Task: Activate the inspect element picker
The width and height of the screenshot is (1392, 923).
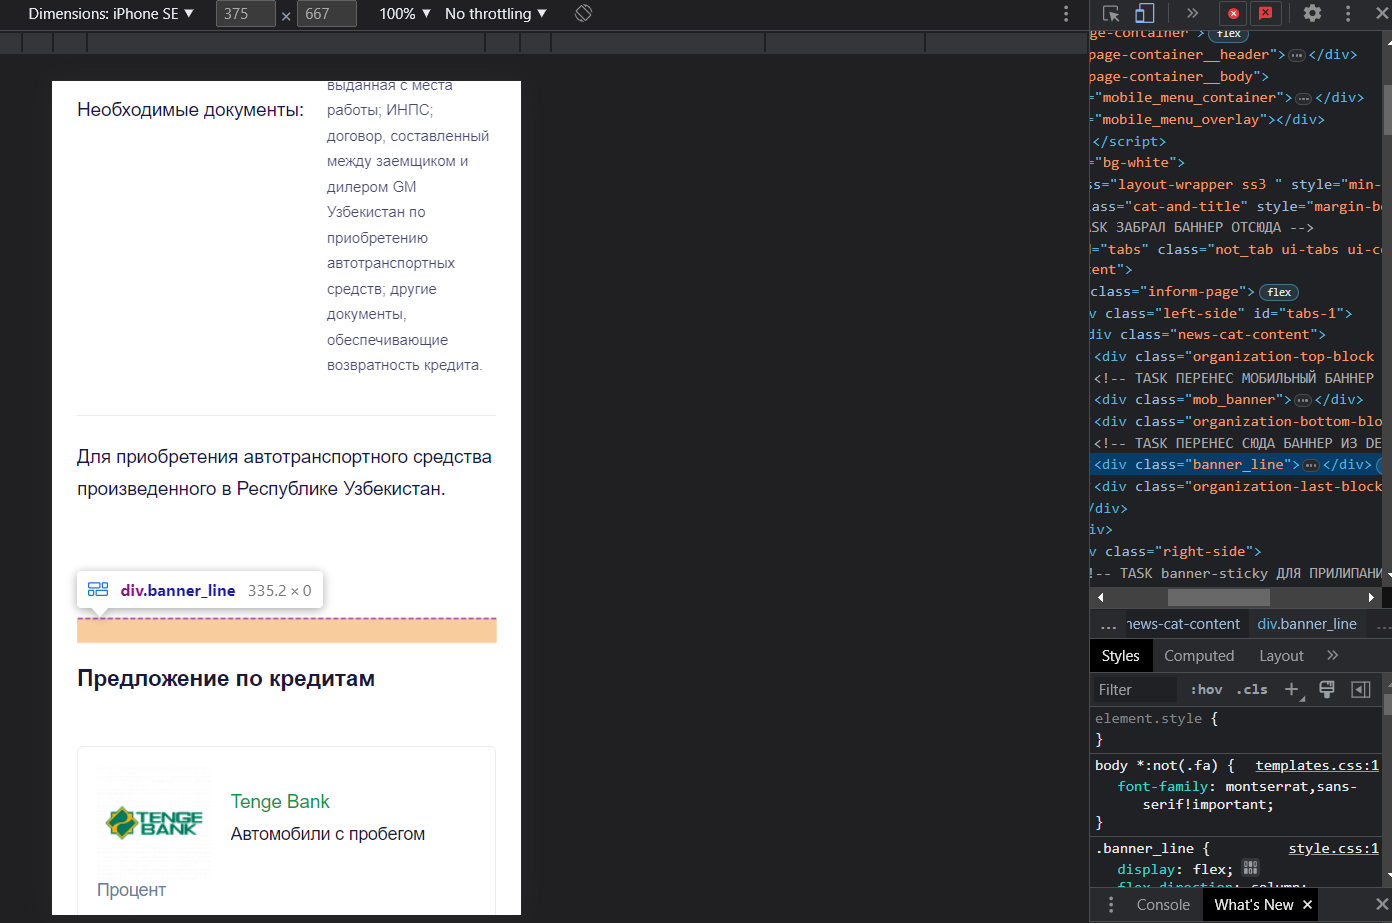Action: point(1111,13)
